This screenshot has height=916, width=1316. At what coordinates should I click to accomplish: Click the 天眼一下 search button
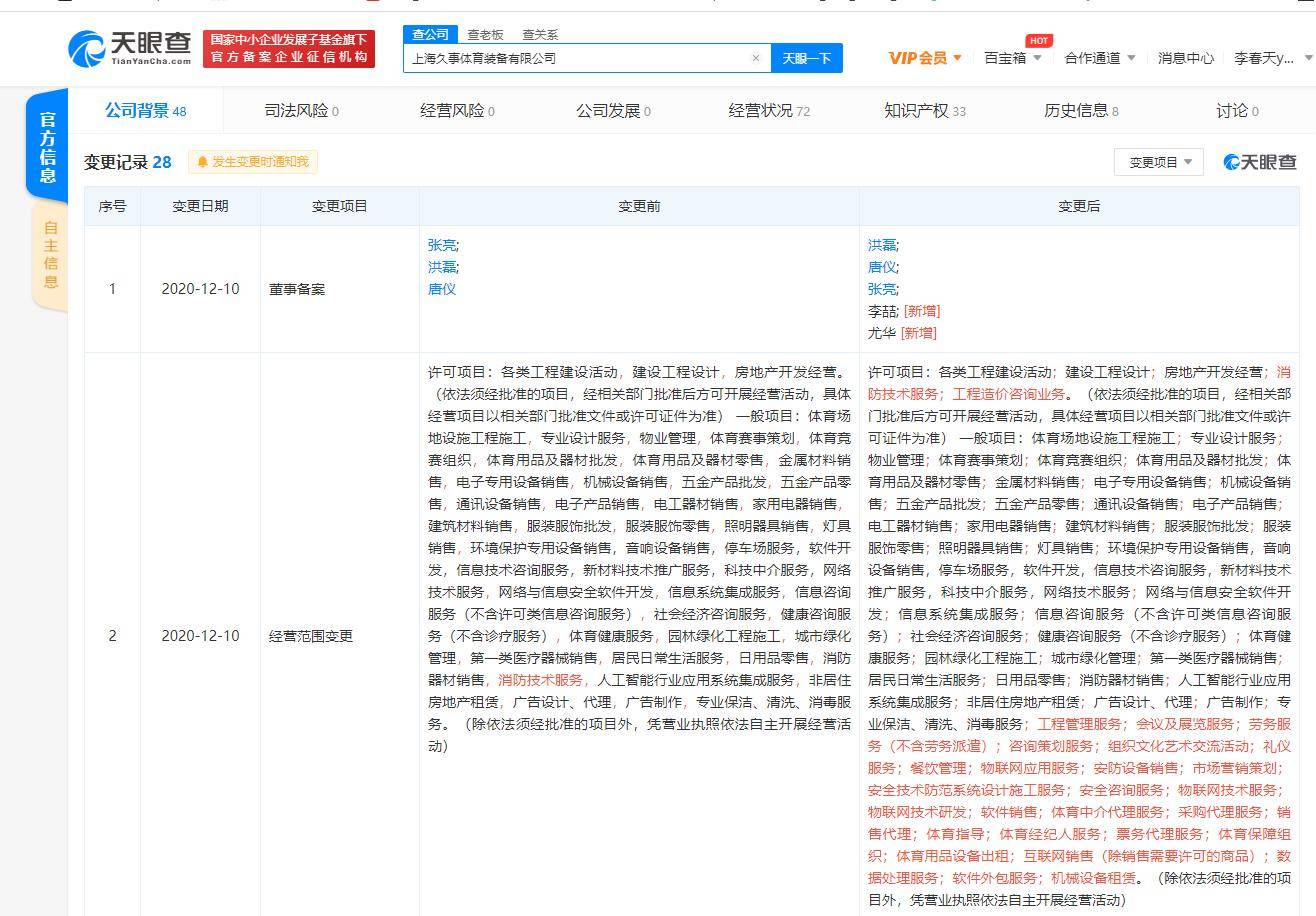pyautogui.click(x=808, y=58)
